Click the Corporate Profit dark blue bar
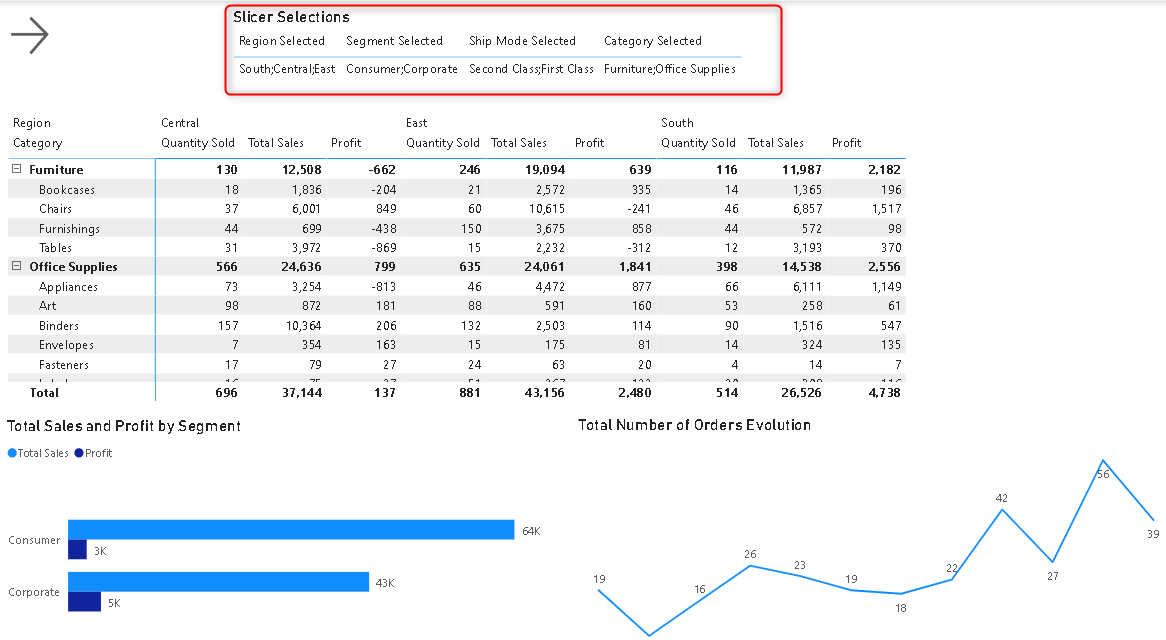This screenshot has height=640, width=1166. pos(84,601)
